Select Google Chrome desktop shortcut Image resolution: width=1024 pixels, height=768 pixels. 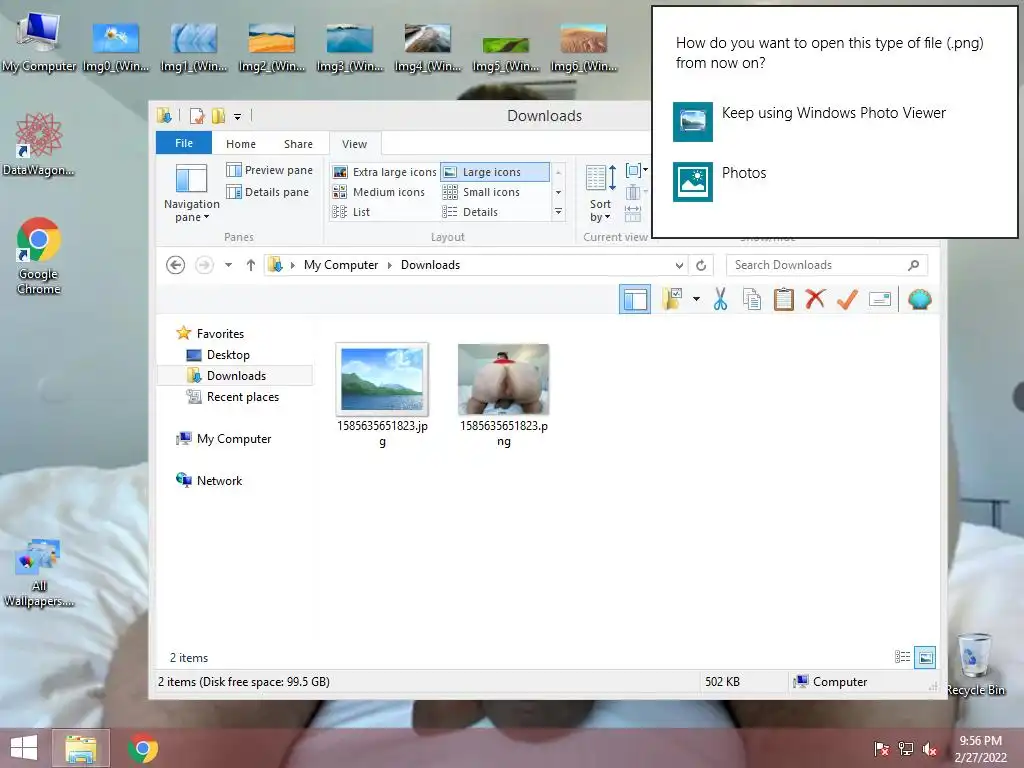[x=39, y=257]
